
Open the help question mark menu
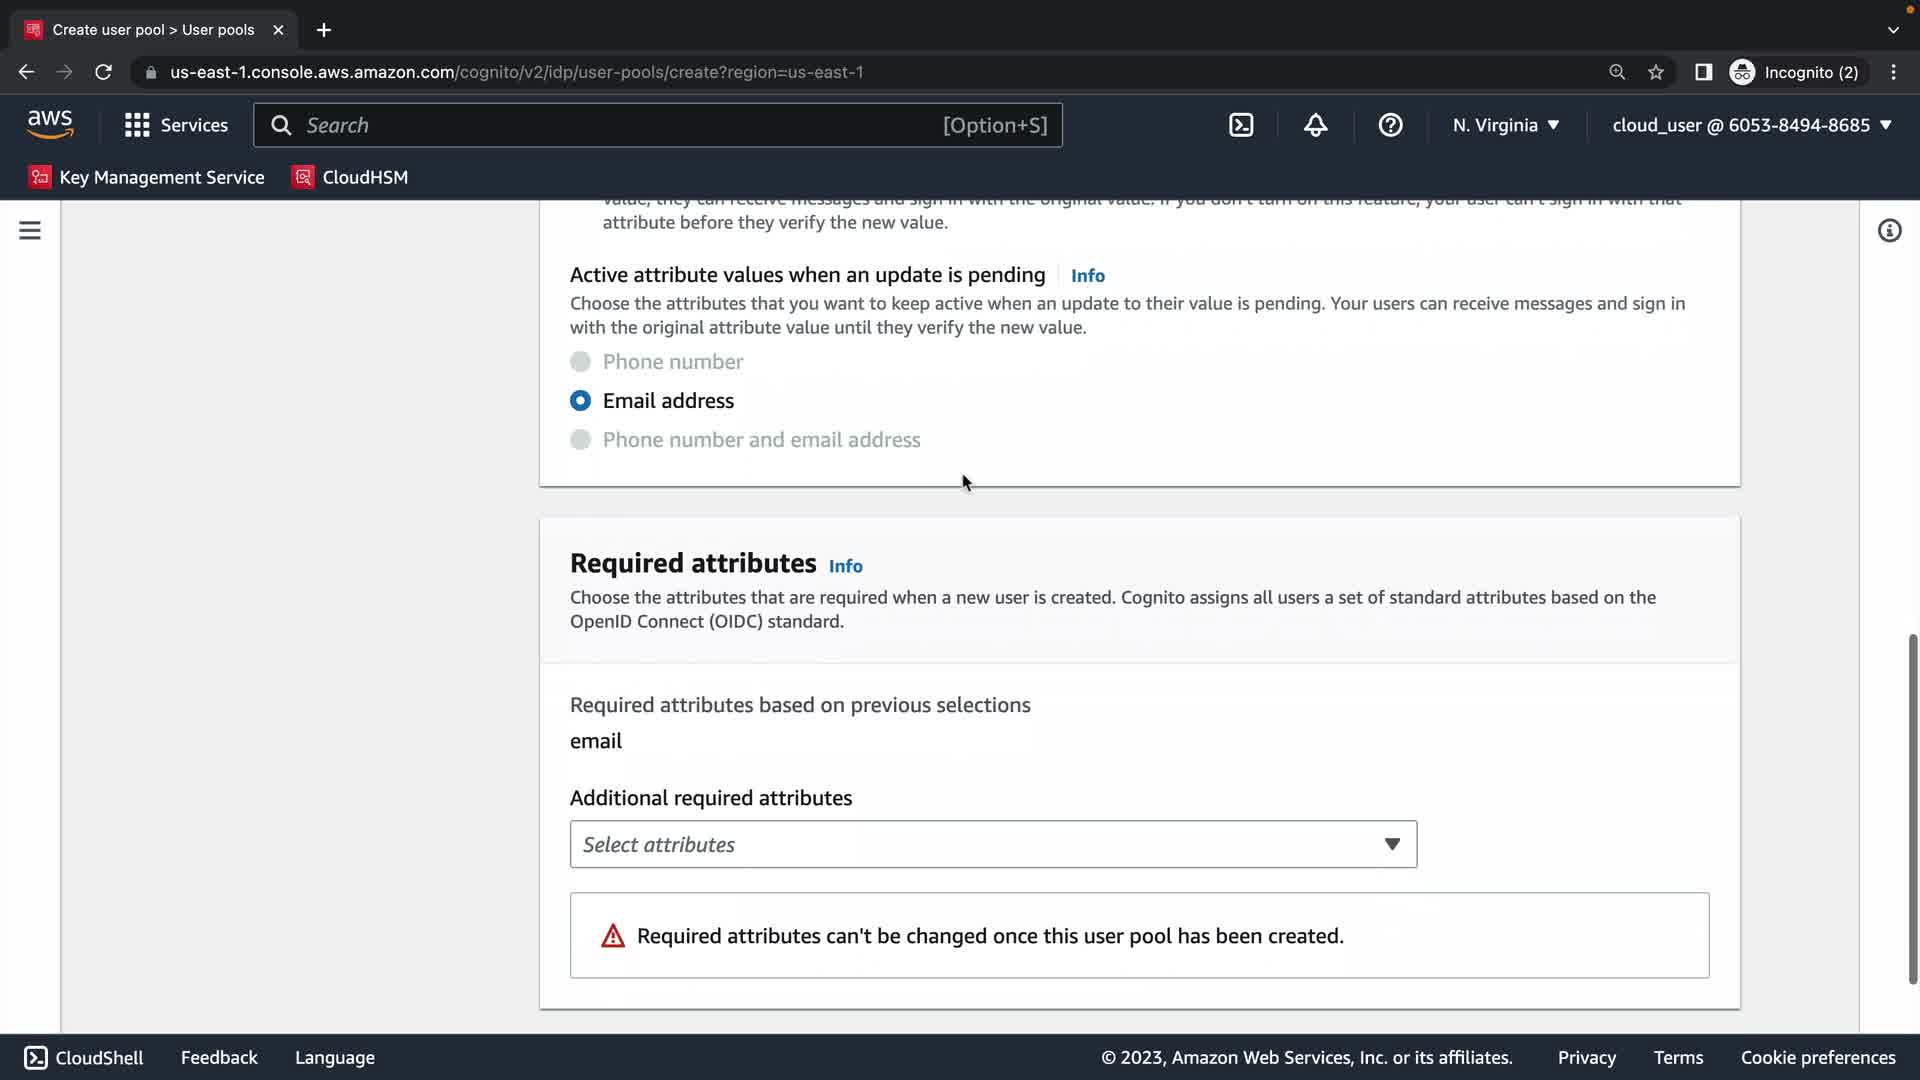[x=1390, y=125]
